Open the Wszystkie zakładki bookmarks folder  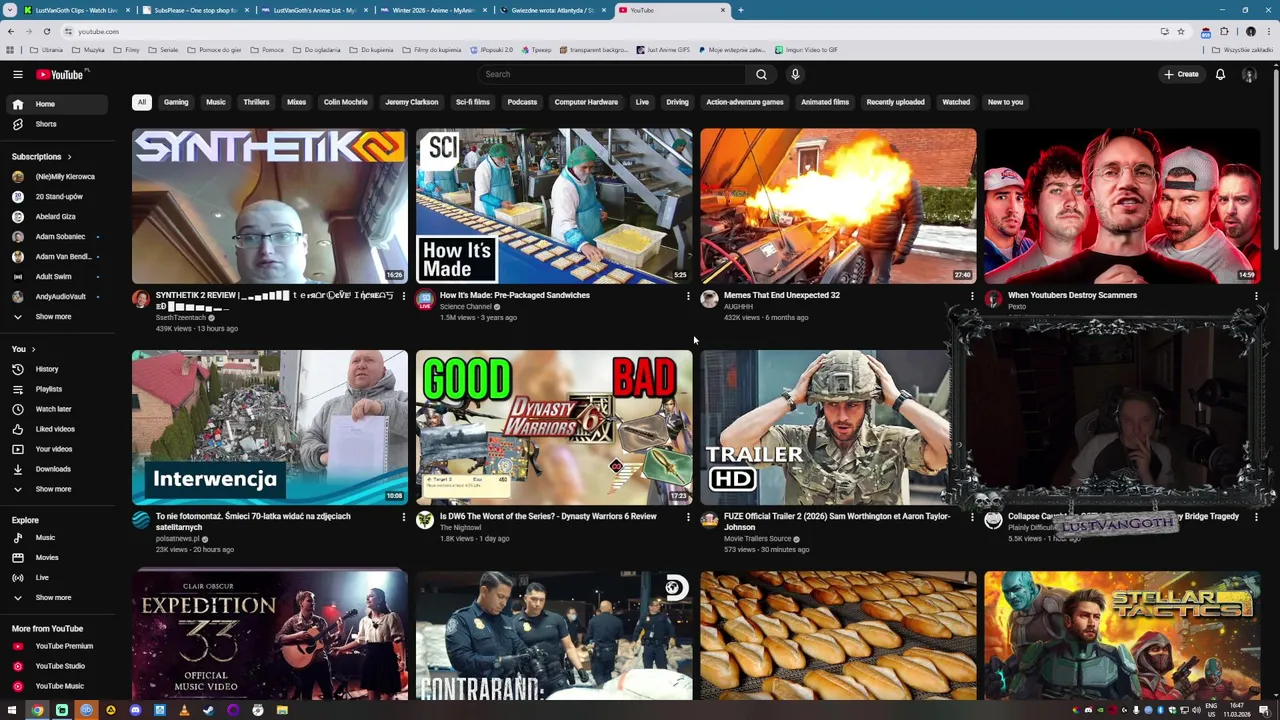pyautogui.click(x=1243, y=50)
